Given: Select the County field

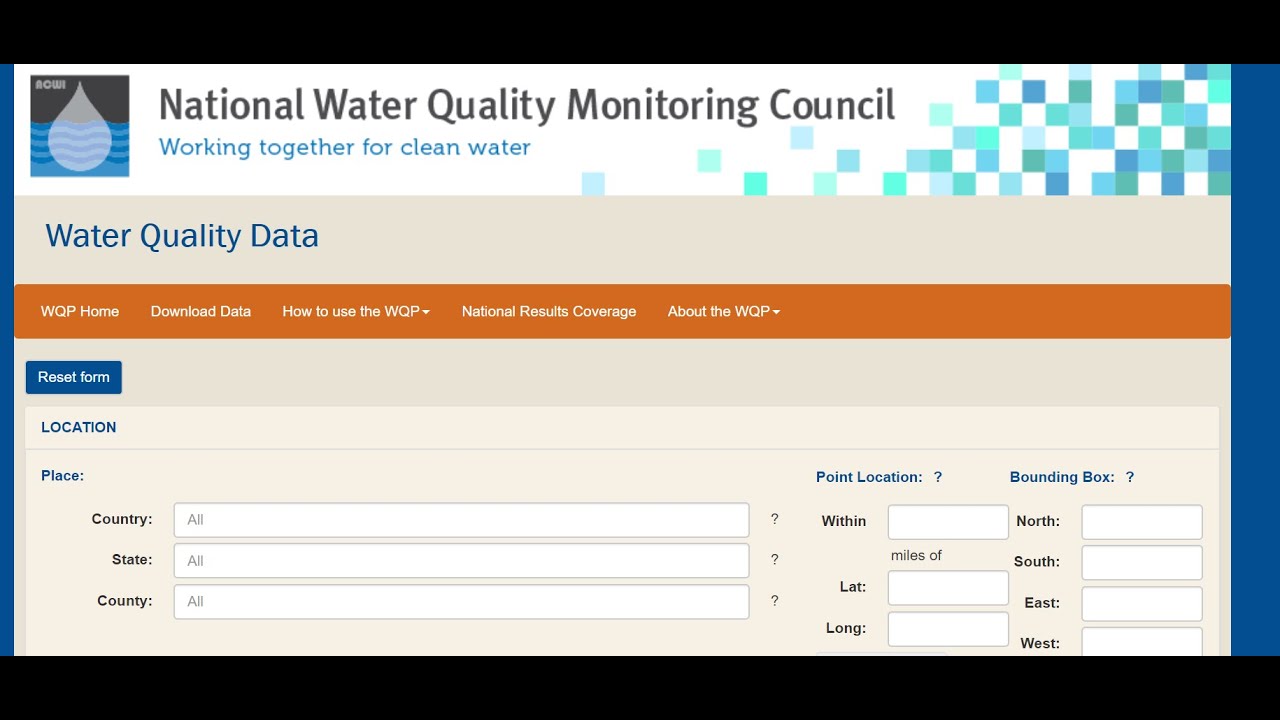Looking at the screenshot, I should (461, 601).
